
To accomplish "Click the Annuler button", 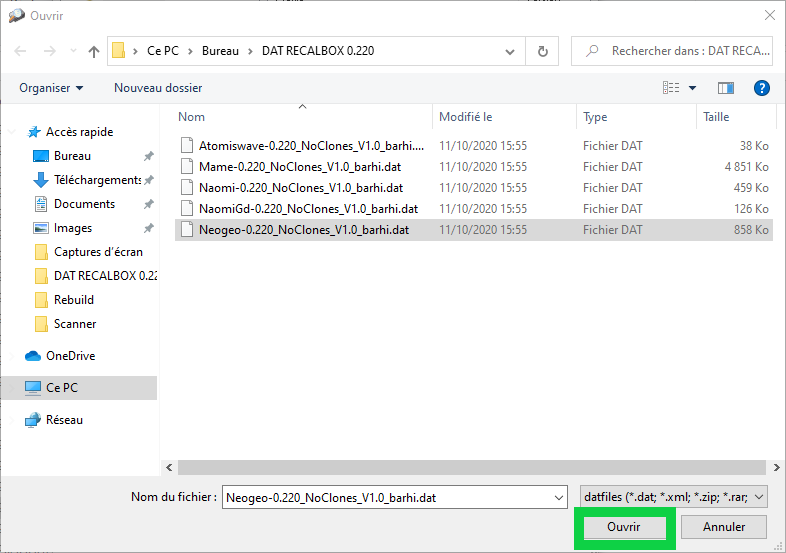I will 723,527.
